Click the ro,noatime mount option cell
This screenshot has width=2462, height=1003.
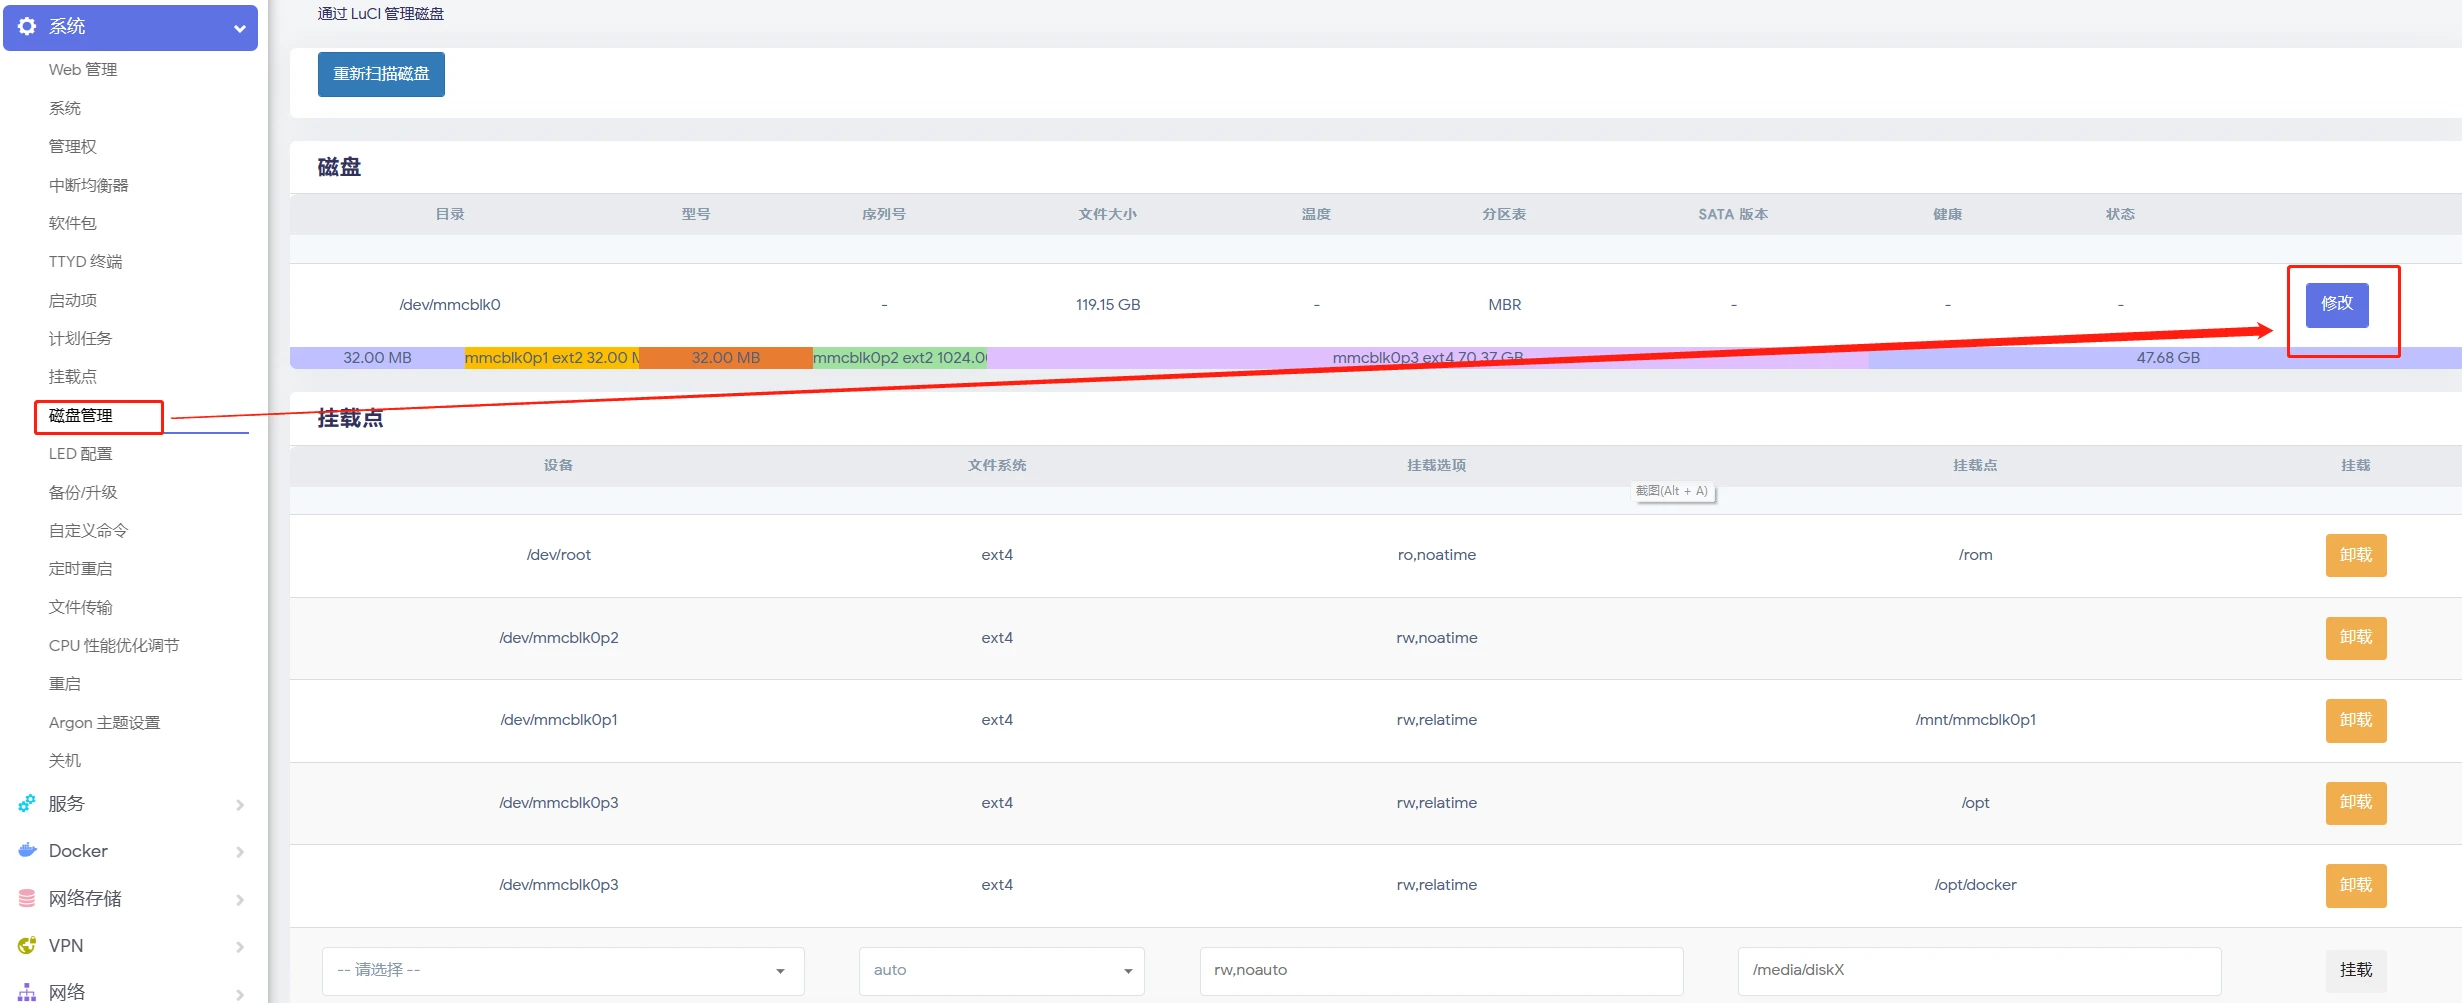1437,555
